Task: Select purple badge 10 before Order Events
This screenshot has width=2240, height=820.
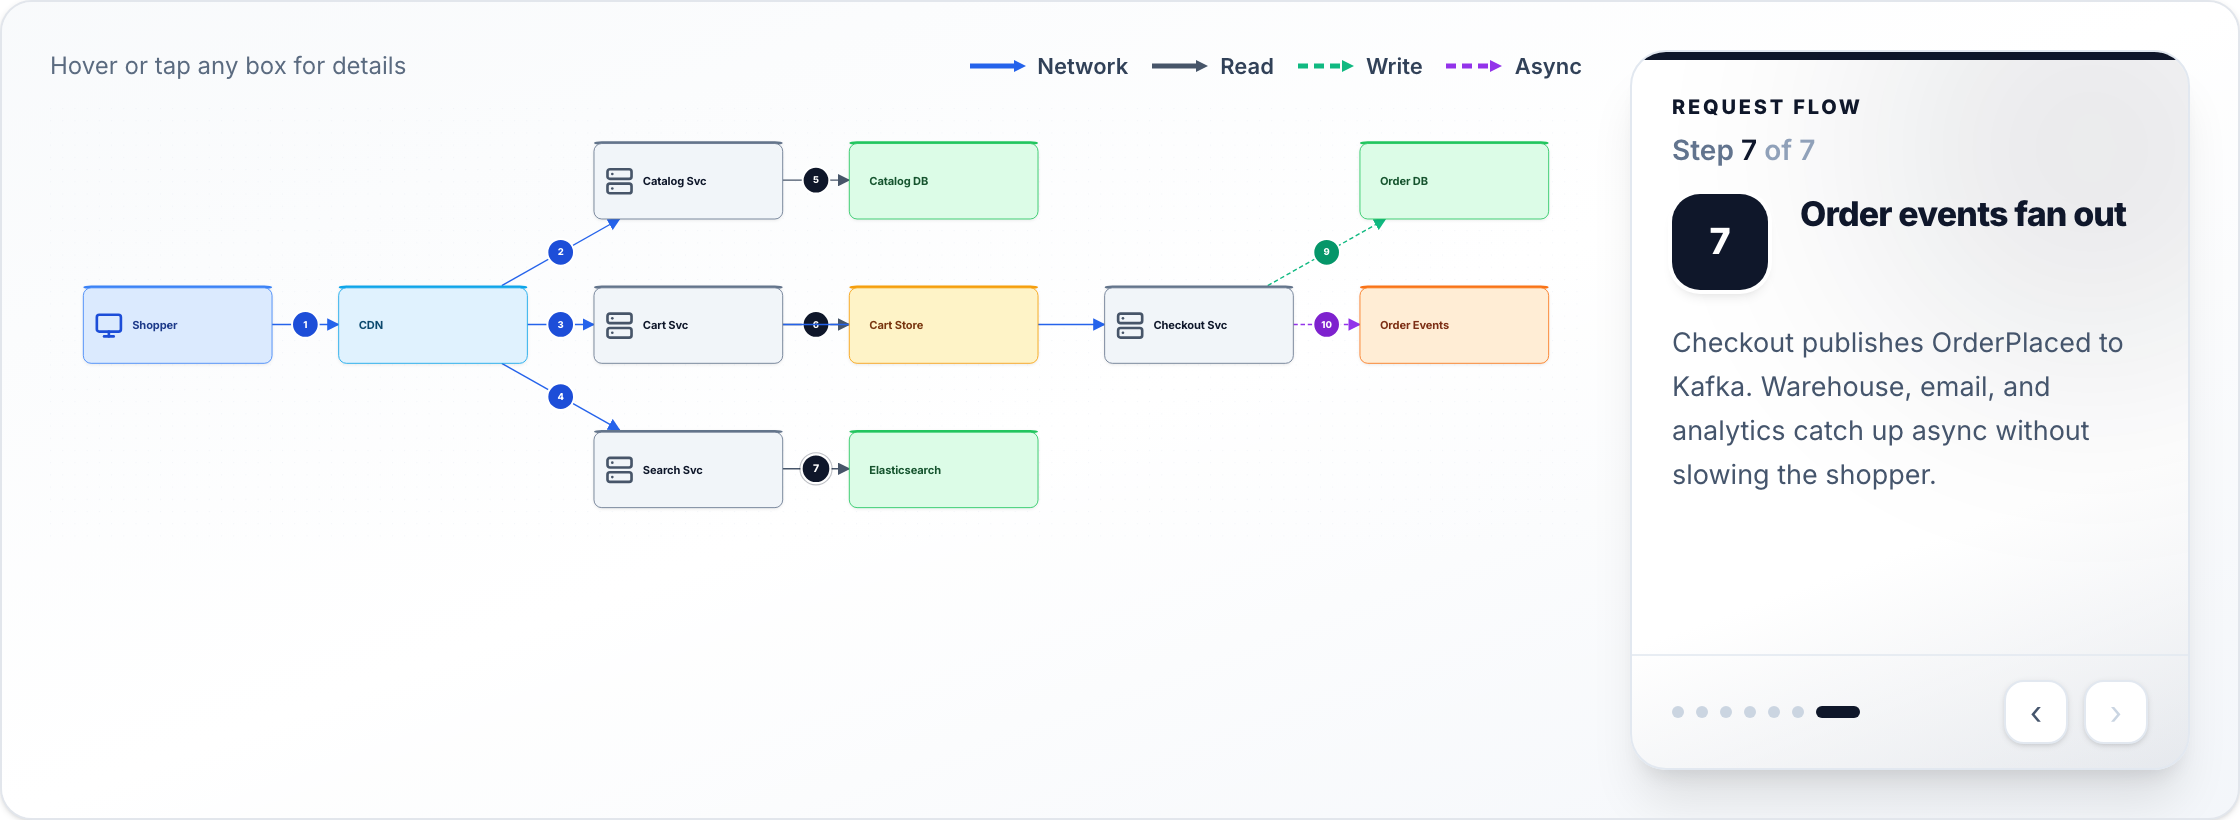Action: coord(1326,324)
